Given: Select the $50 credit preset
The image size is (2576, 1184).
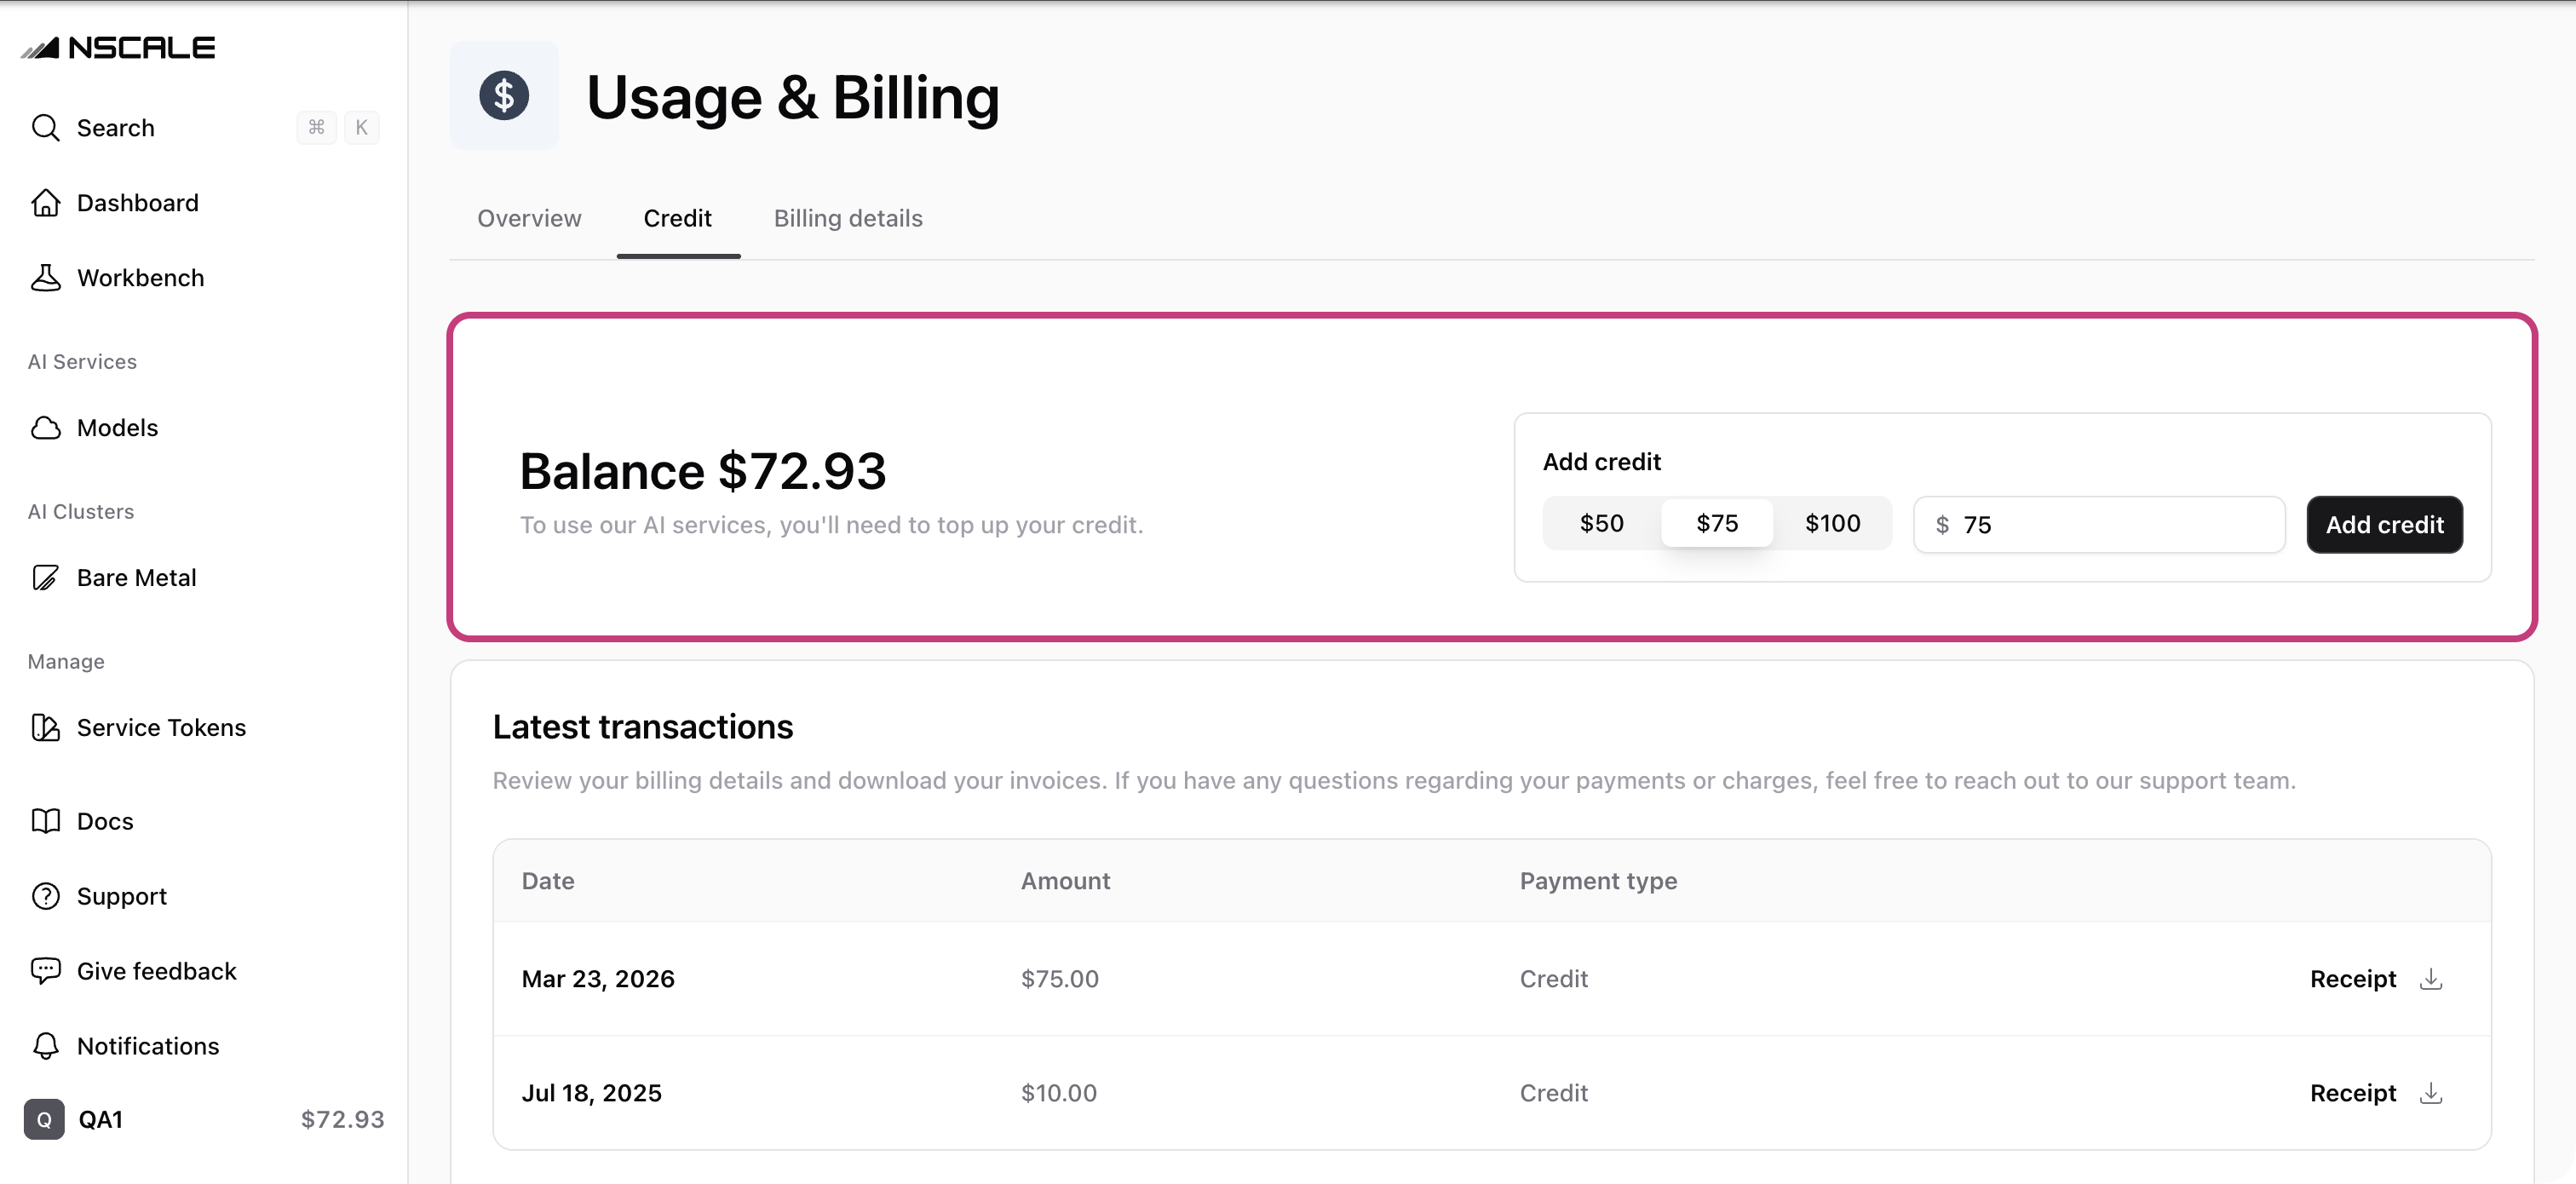Looking at the screenshot, I should point(1601,522).
